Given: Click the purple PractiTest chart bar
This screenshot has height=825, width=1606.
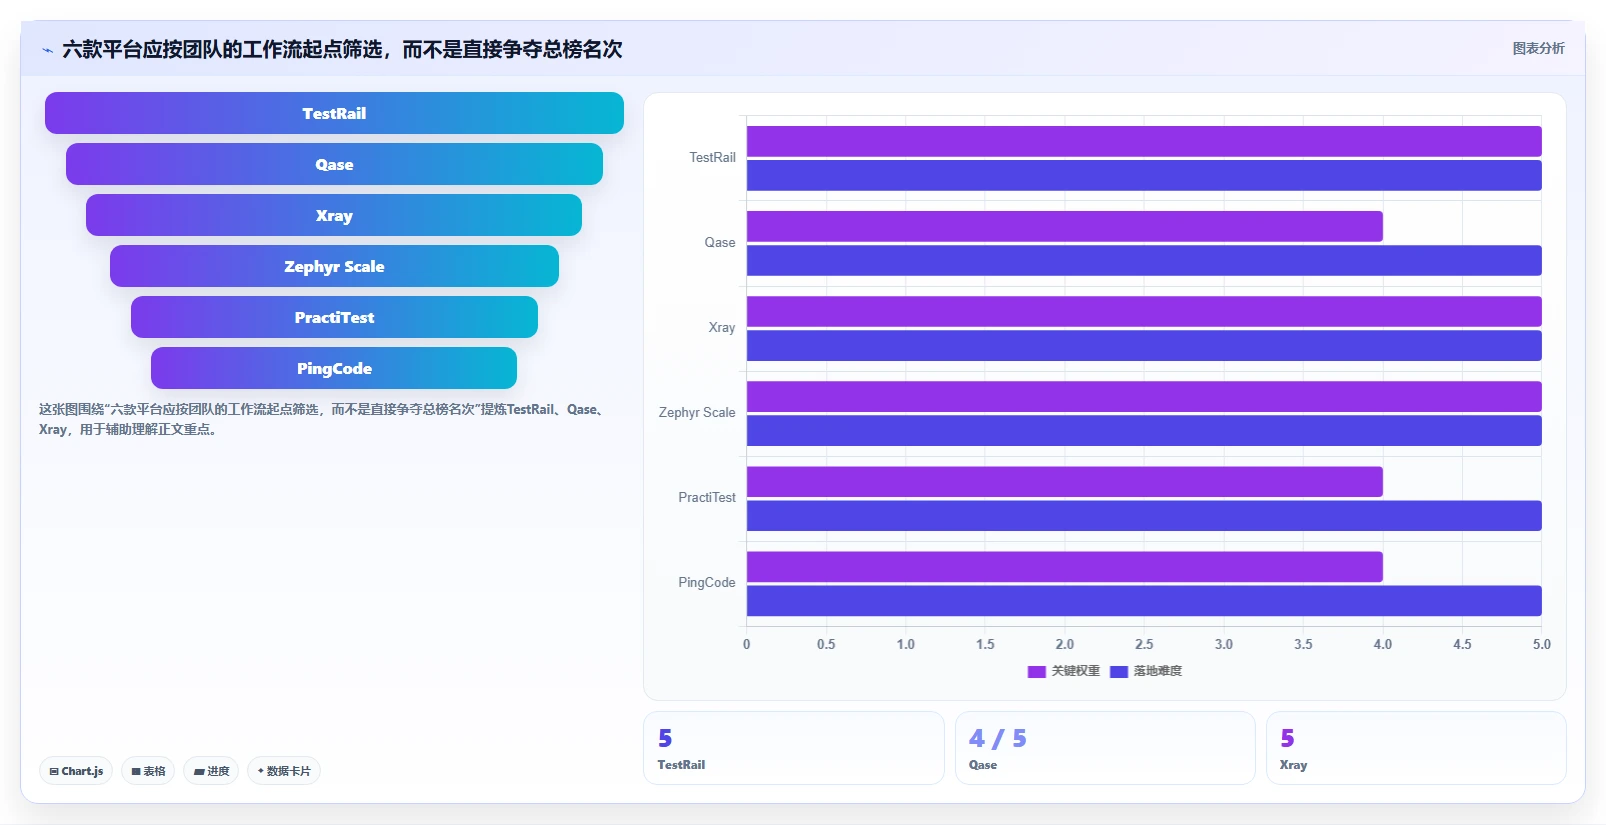Looking at the screenshot, I should (x=1065, y=481).
